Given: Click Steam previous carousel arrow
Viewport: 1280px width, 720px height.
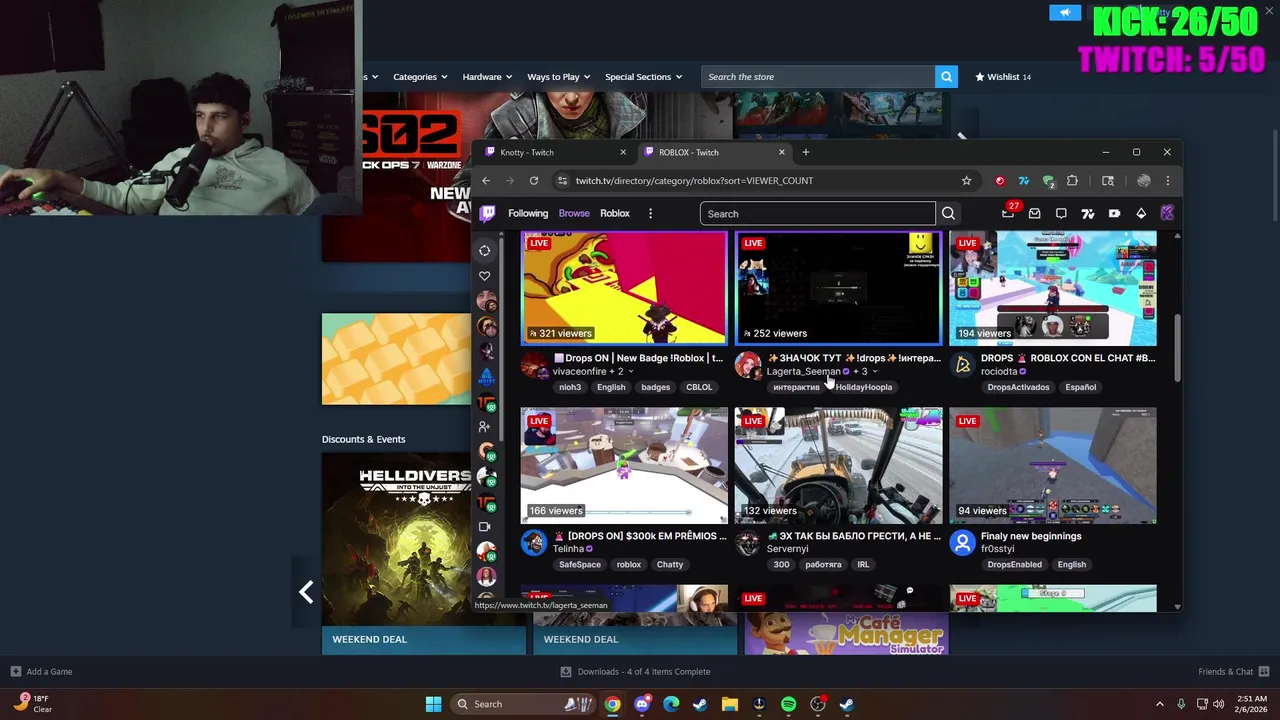Looking at the screenshot, I should 306,592.
